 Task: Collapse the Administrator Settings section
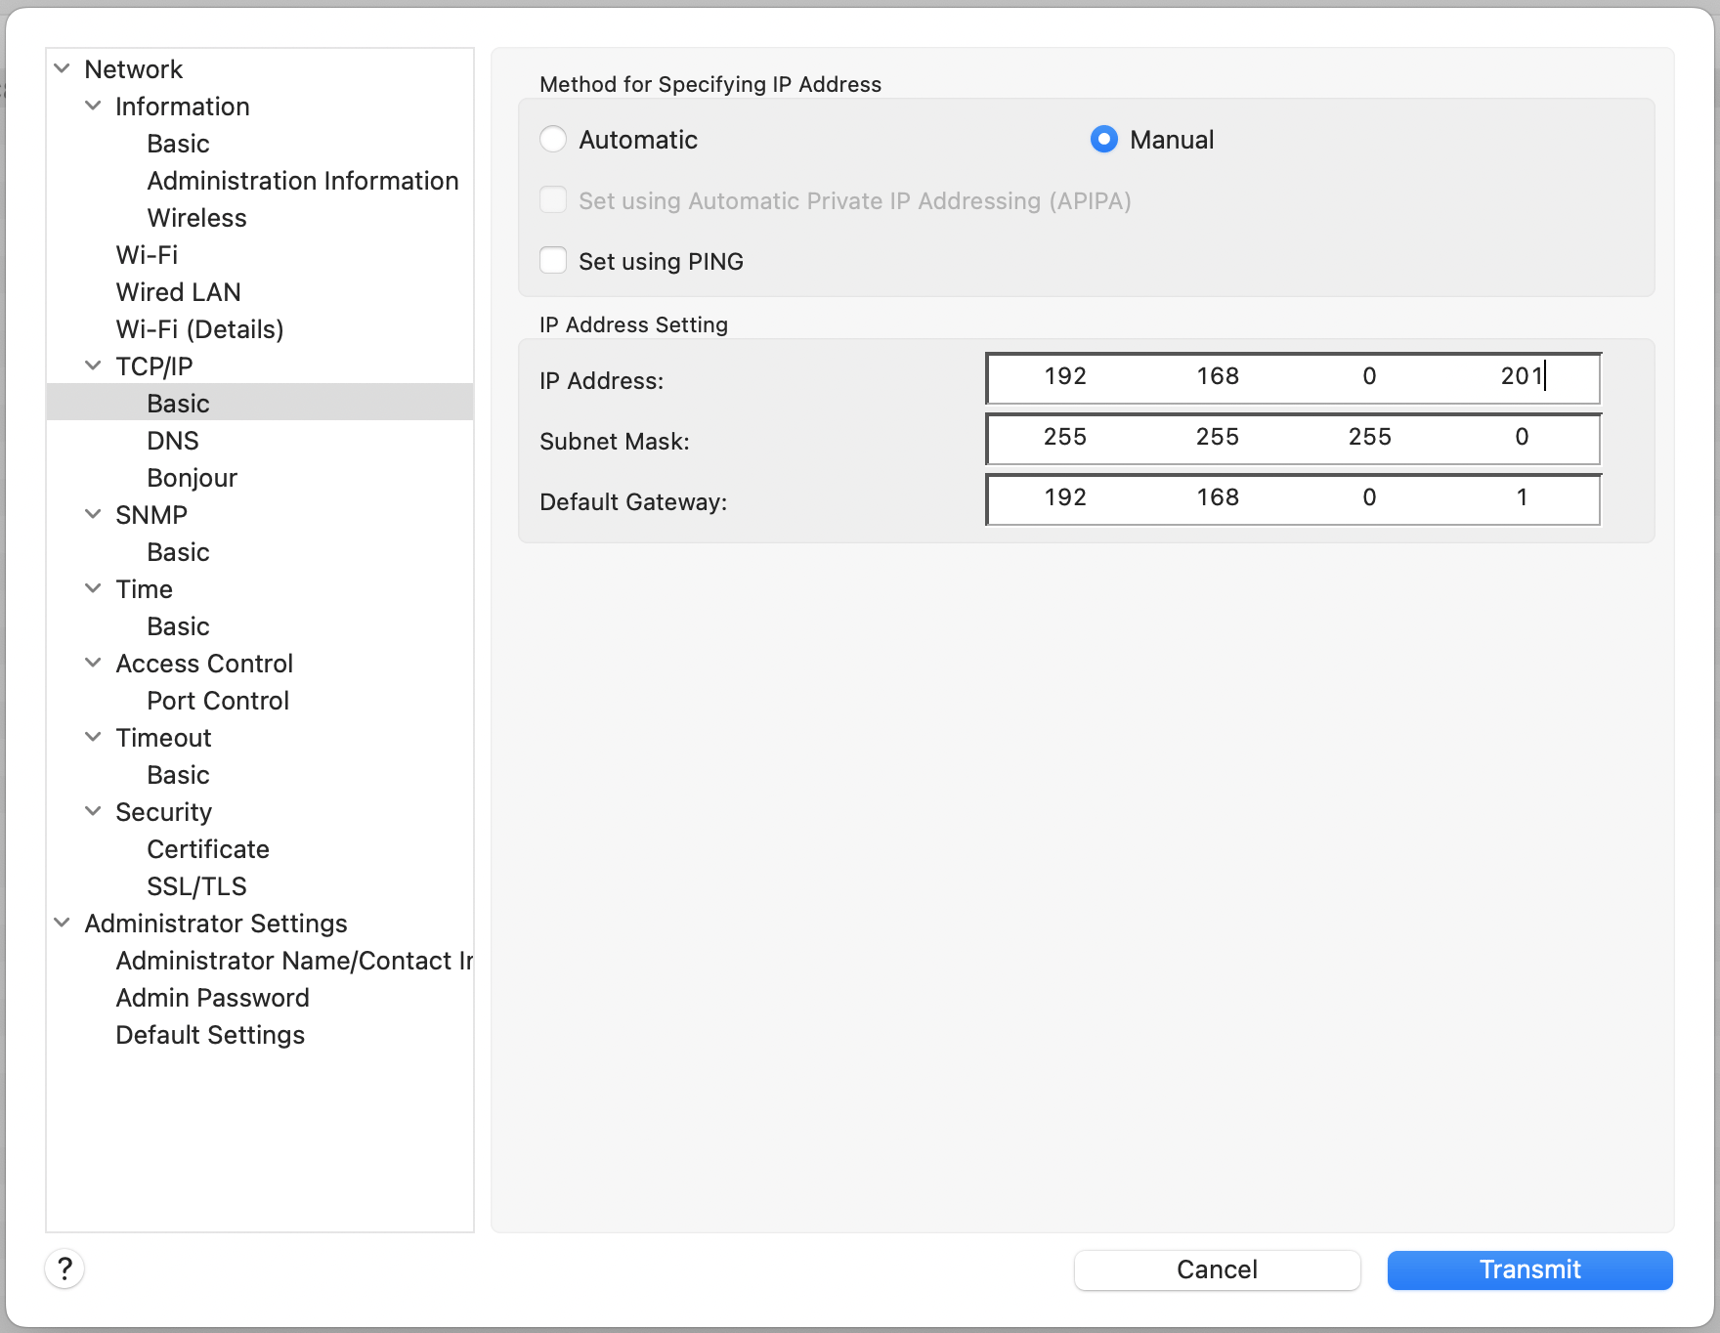62,922
